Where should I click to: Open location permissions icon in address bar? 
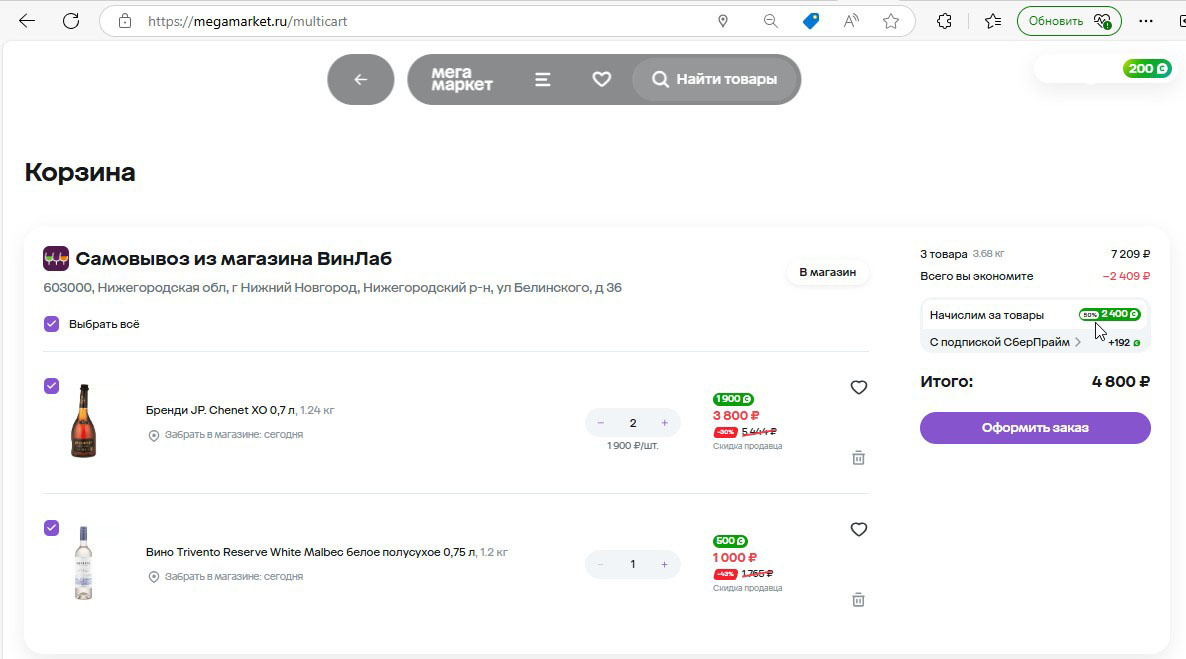[723, 21]
